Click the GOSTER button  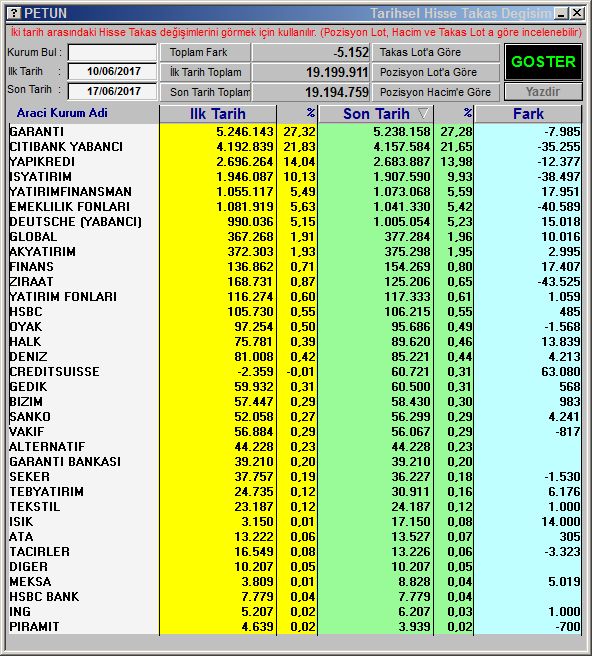click(543, 62)
